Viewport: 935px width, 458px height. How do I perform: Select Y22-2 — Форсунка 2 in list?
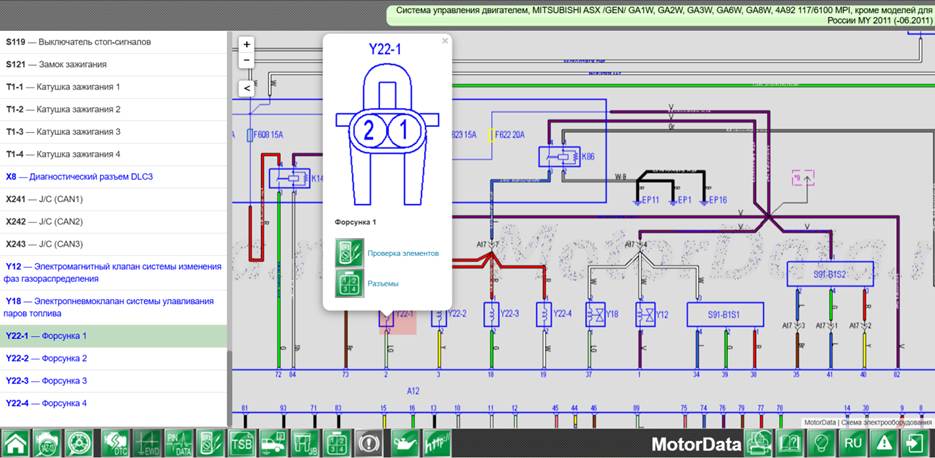point(47,358)
